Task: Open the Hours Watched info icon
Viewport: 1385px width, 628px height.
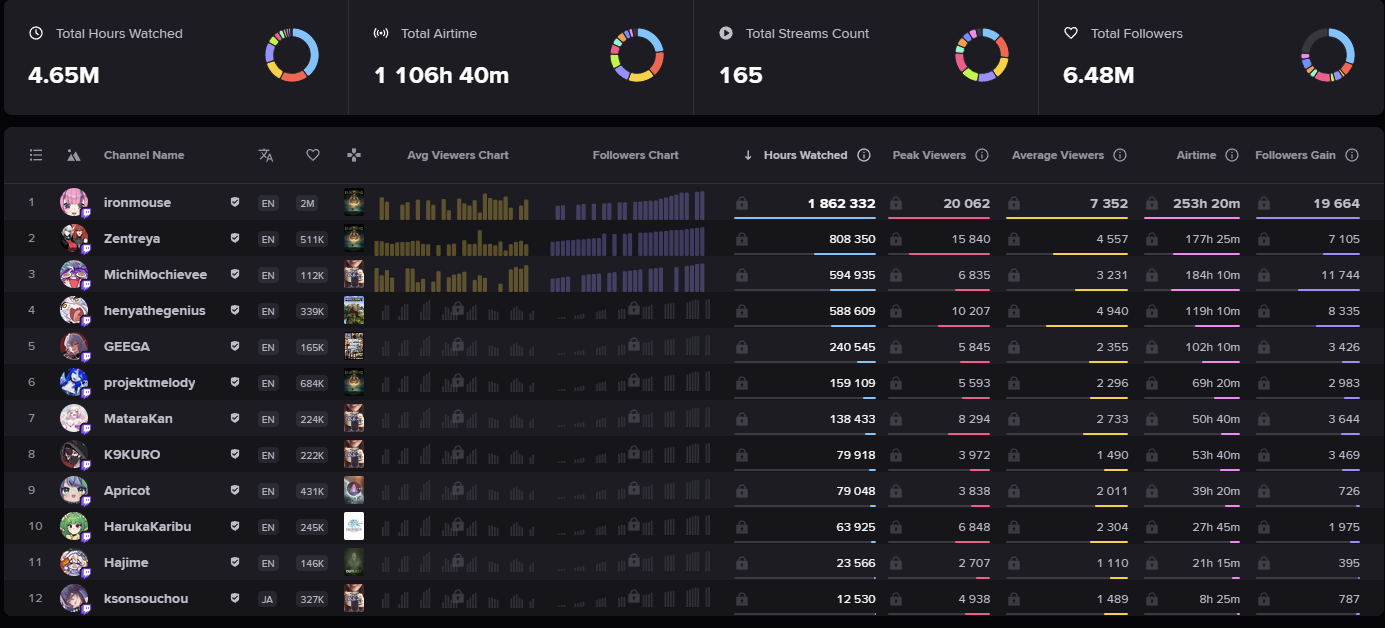Action: pyautogui.click(x=864, y=155)
